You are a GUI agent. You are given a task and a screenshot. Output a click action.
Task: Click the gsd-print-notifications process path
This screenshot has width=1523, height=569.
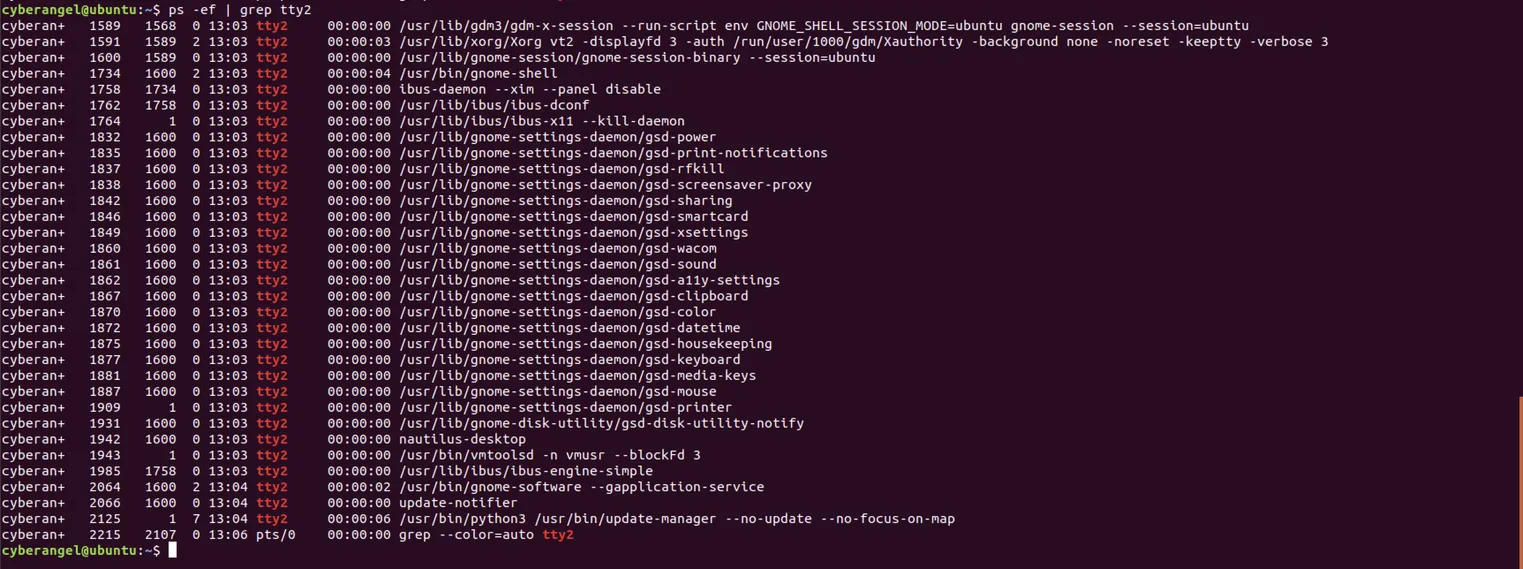[613, 153]
